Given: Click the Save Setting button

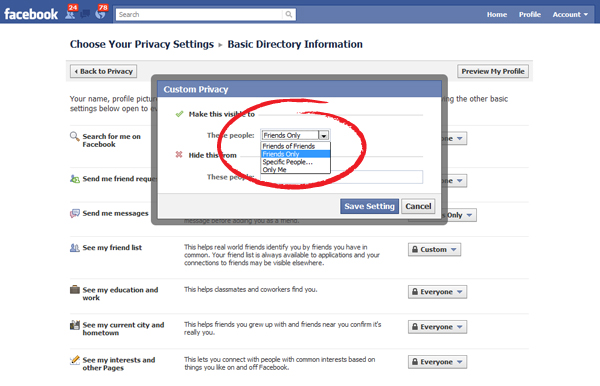Looking at the screenshot, I should (369, 206).
